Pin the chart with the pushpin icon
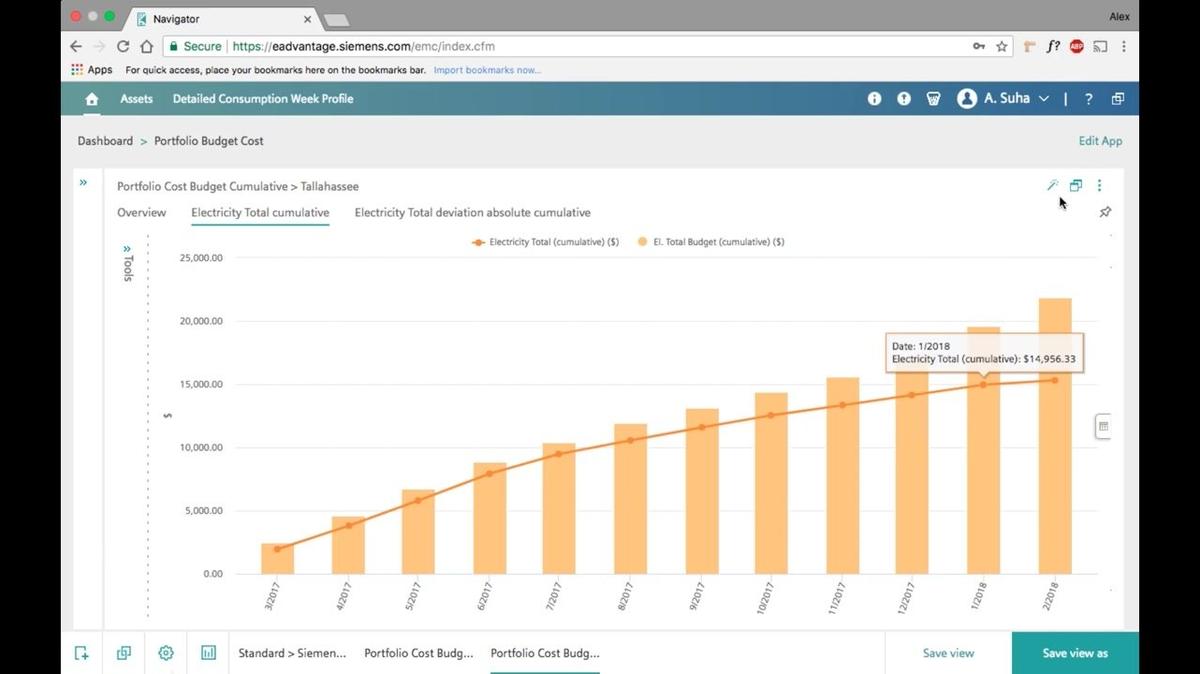This screenshot has height=674, width=1200. pyautogui.click(x=1105, y=212)
